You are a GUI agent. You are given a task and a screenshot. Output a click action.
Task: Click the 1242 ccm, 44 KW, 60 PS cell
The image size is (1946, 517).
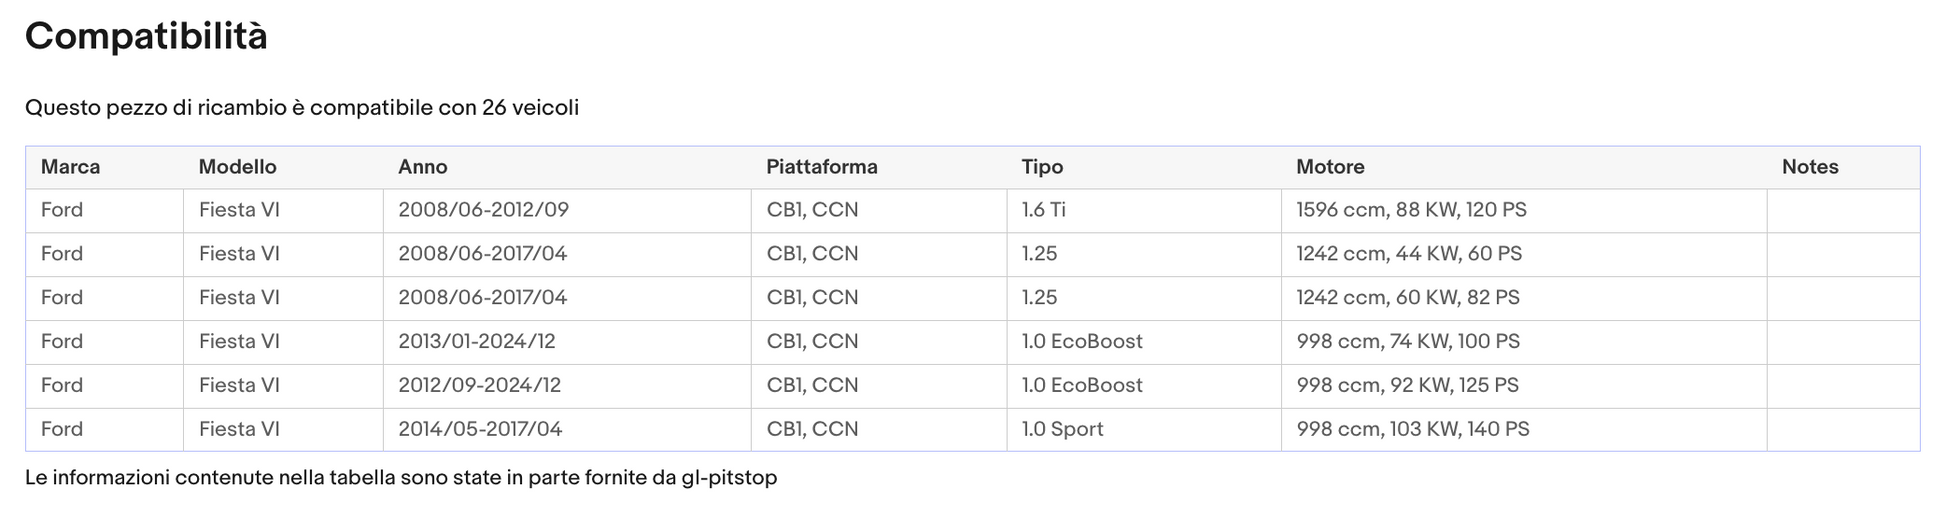tap(1524, 255)
